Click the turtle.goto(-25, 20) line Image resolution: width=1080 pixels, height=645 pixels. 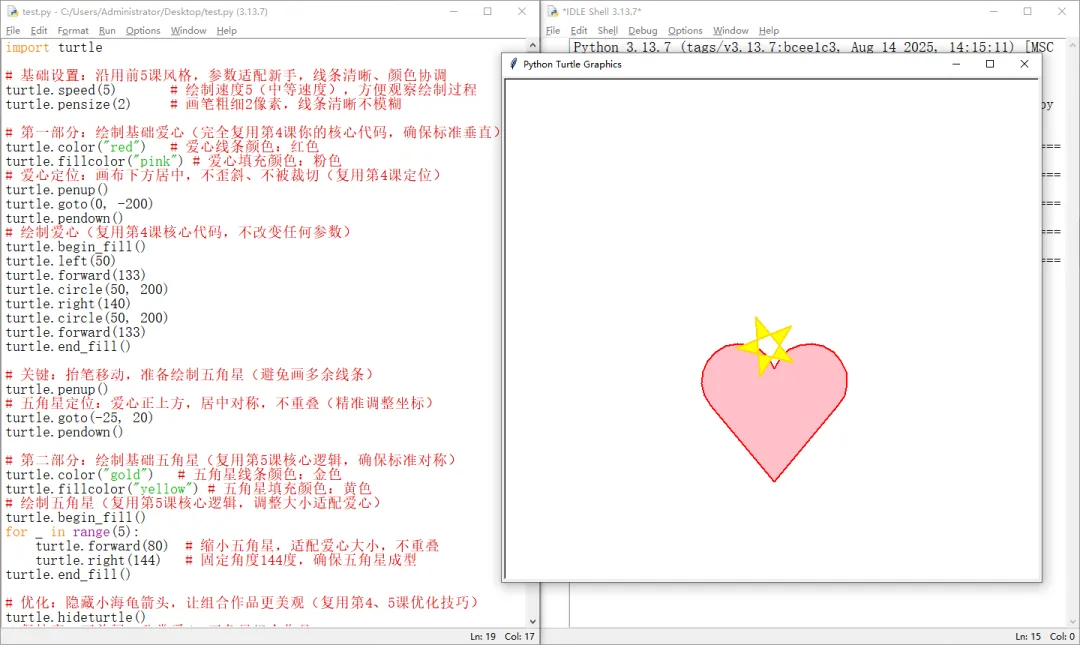(79, 418)
